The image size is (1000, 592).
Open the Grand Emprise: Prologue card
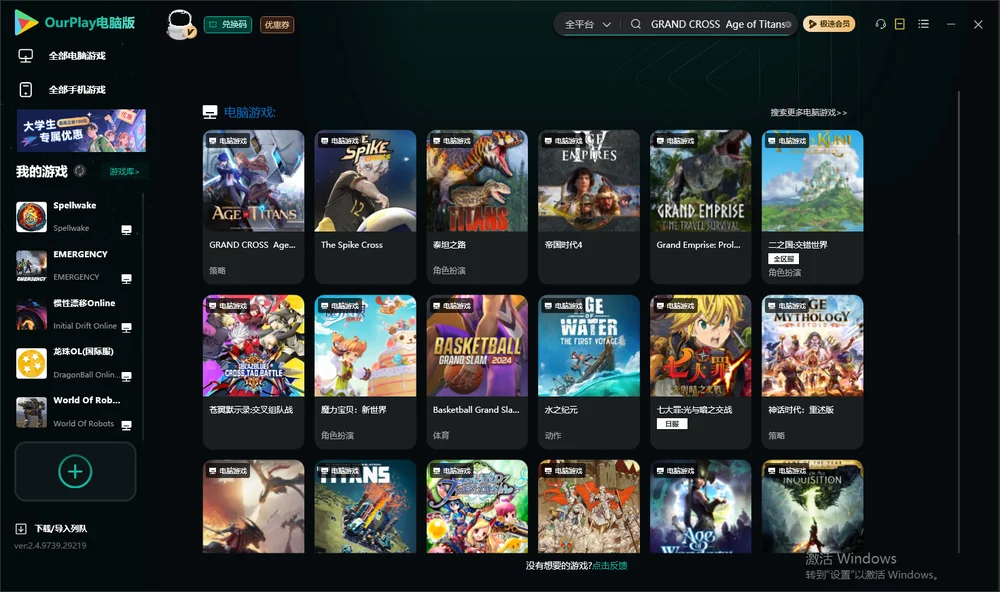click(x=700, y=207)
